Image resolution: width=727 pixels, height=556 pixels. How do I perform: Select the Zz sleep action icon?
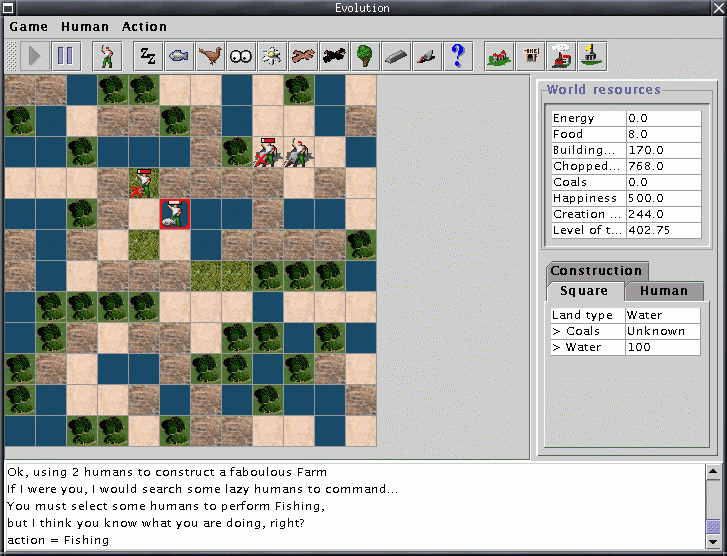coord(148,56)
